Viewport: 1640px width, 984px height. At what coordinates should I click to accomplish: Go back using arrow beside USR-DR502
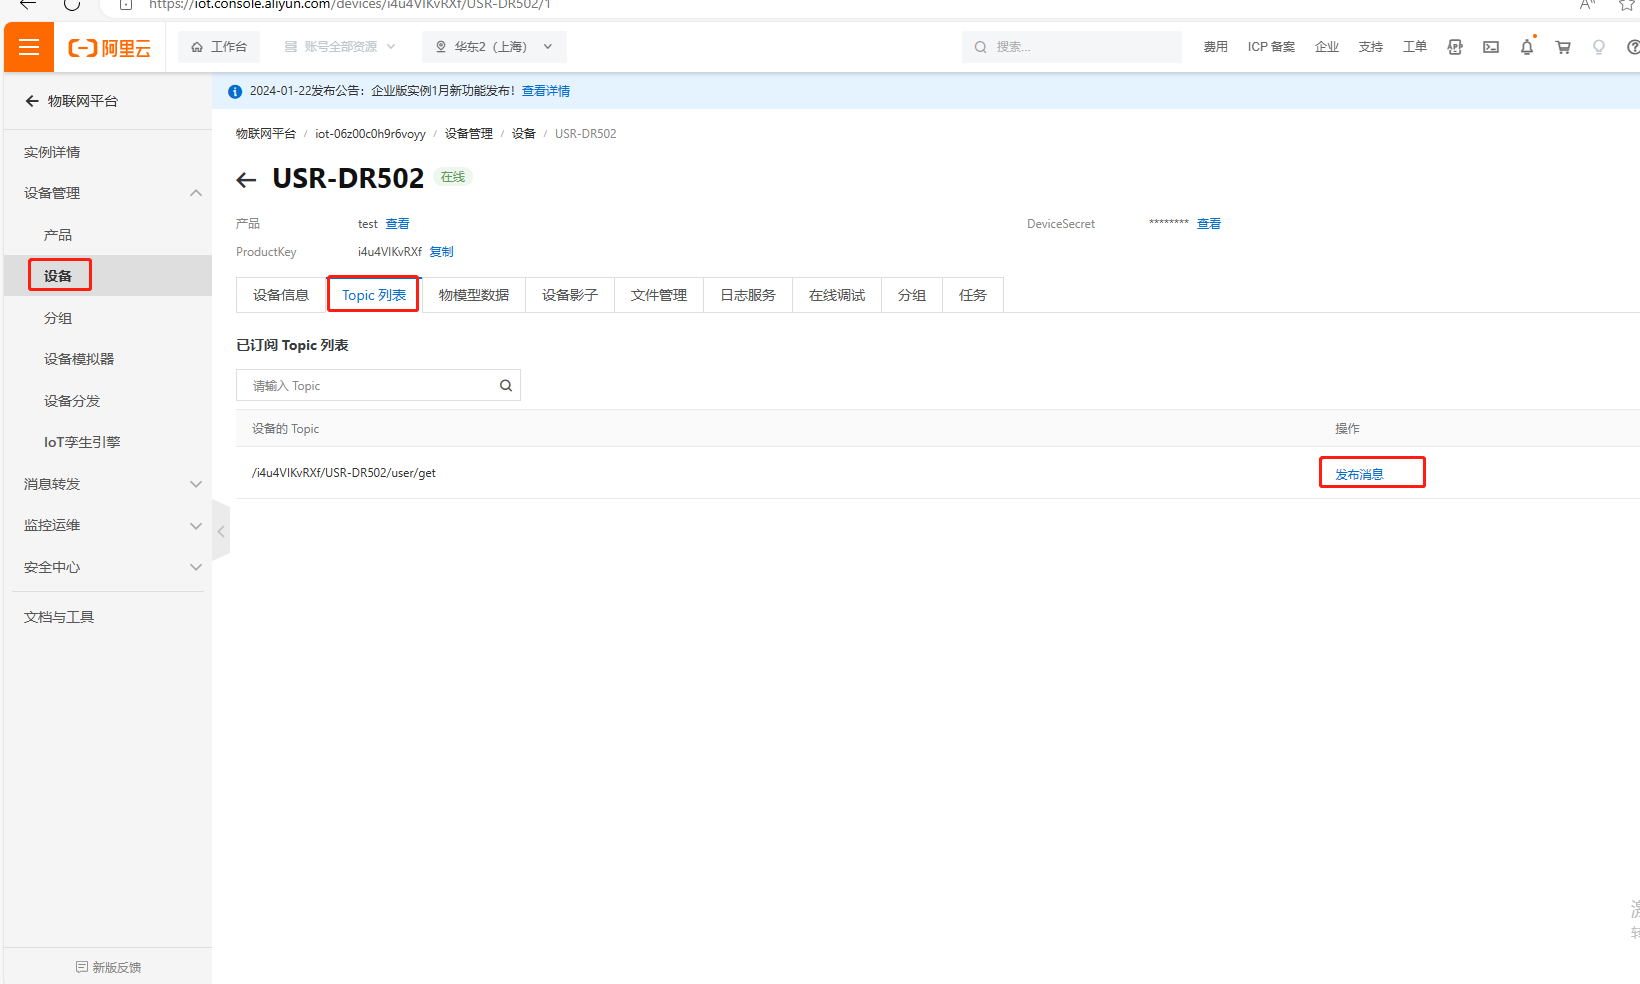click(x=246, y=180)
